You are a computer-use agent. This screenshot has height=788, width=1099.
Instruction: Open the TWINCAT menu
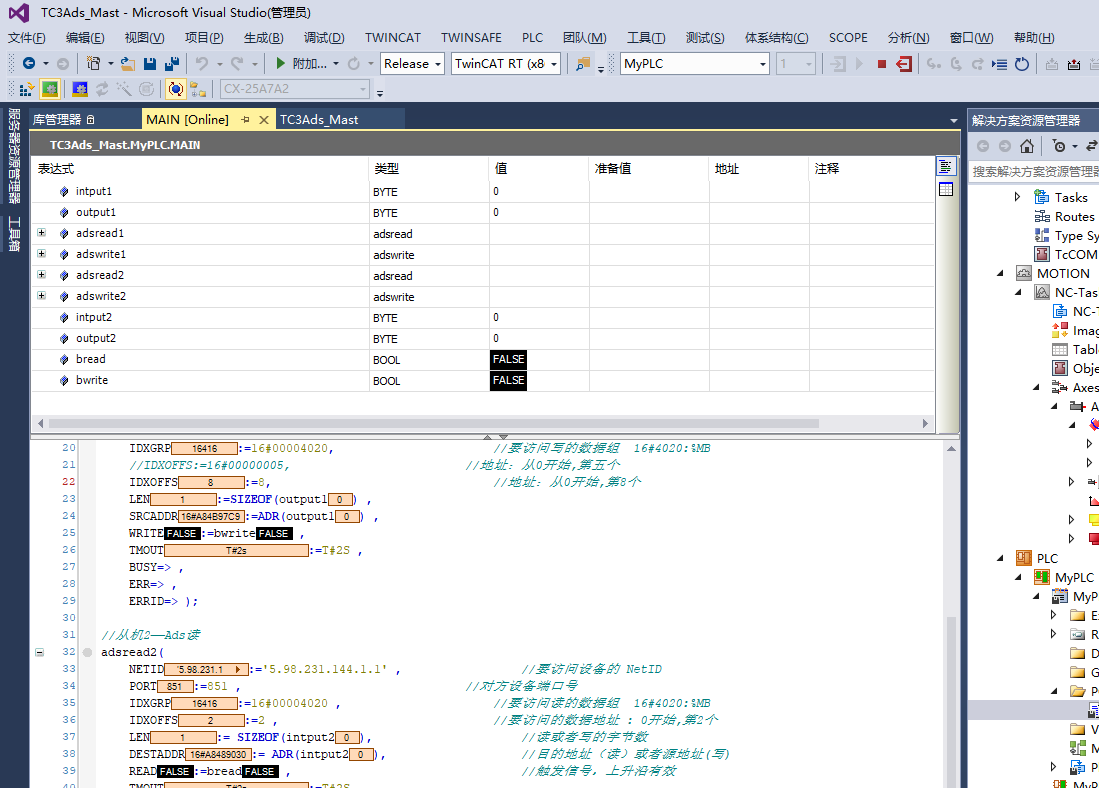(x=392, y=38)
